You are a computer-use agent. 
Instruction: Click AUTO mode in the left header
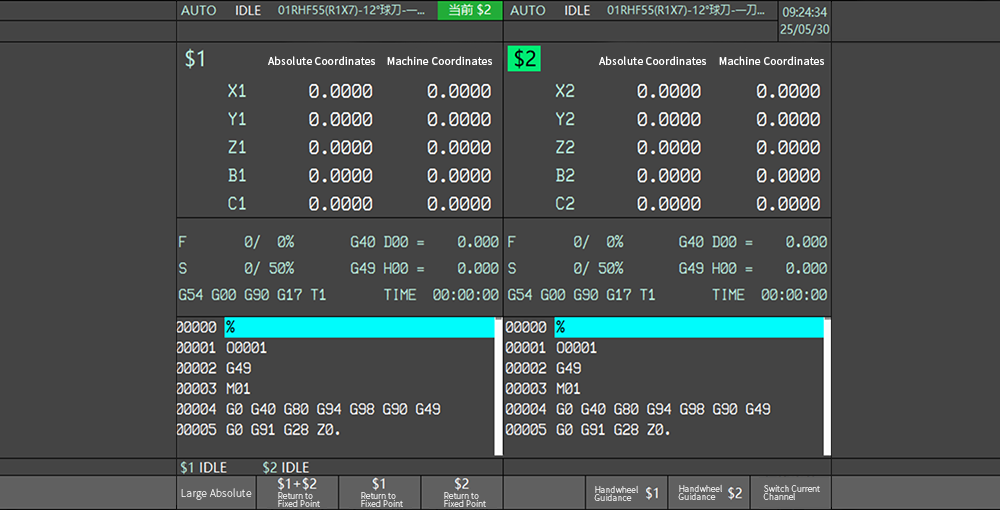(198, 11)
